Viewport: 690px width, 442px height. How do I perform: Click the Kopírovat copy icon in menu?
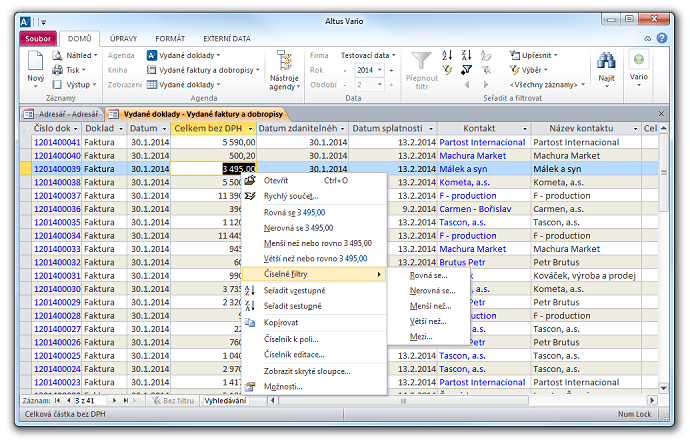click(x=250, y=323)
